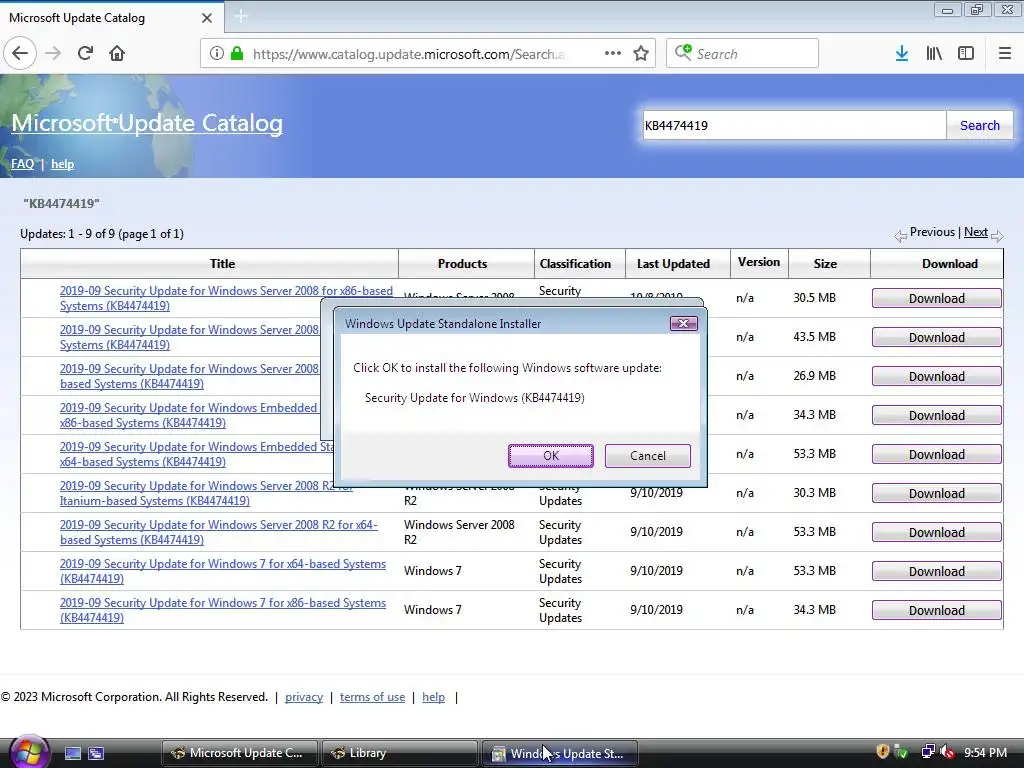Open the Firefox hamburger menu
Viewport: 1024px width, 768px height.
click(x=1005, y=54)
